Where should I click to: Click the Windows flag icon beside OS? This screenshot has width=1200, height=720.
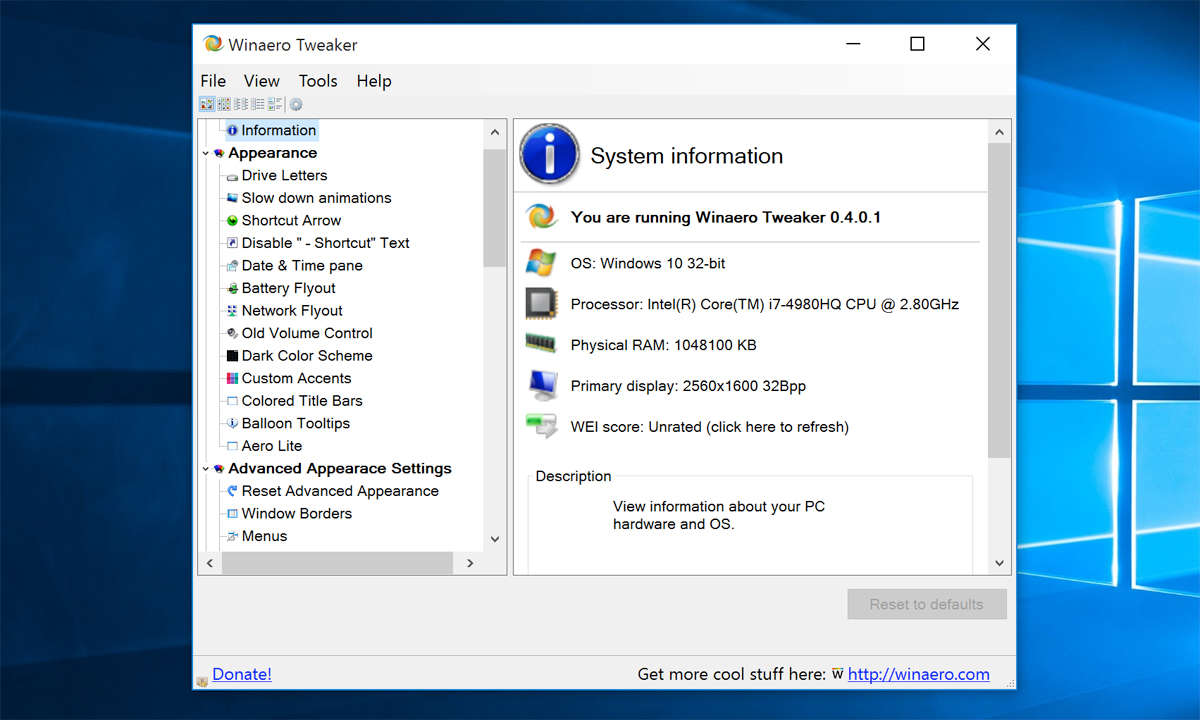[x=541, y=263]
